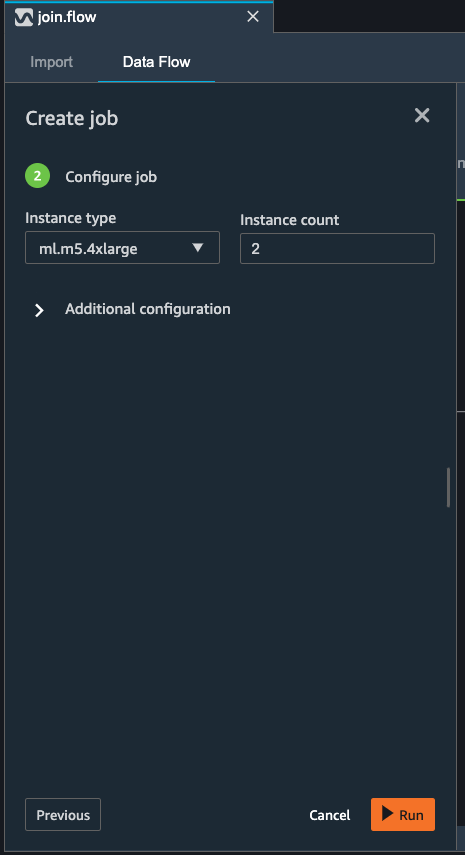Select the join.flow tab title
Screen dimensions: 465x855
click(67, 17)
